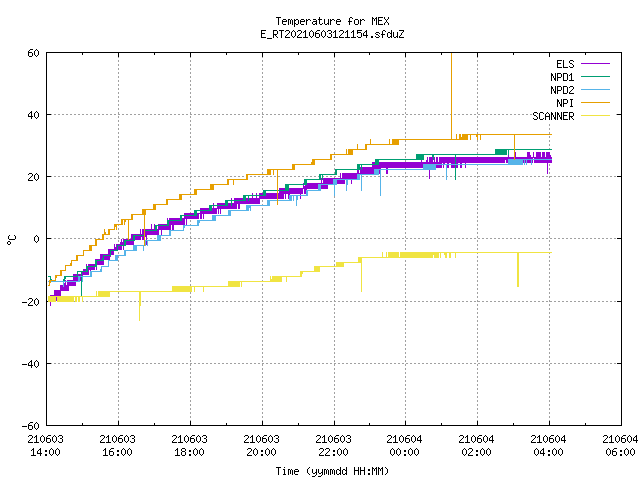Click the blue NPD2 legend line sample
Screen dimensions: 640x480
tap(595, 89)
